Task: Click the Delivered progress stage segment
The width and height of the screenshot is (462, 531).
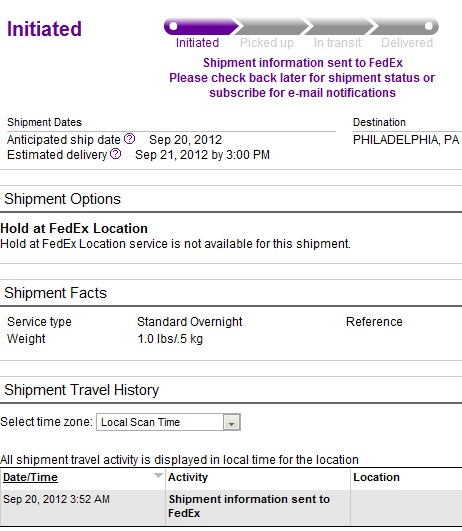Action: tap(404, 26)
